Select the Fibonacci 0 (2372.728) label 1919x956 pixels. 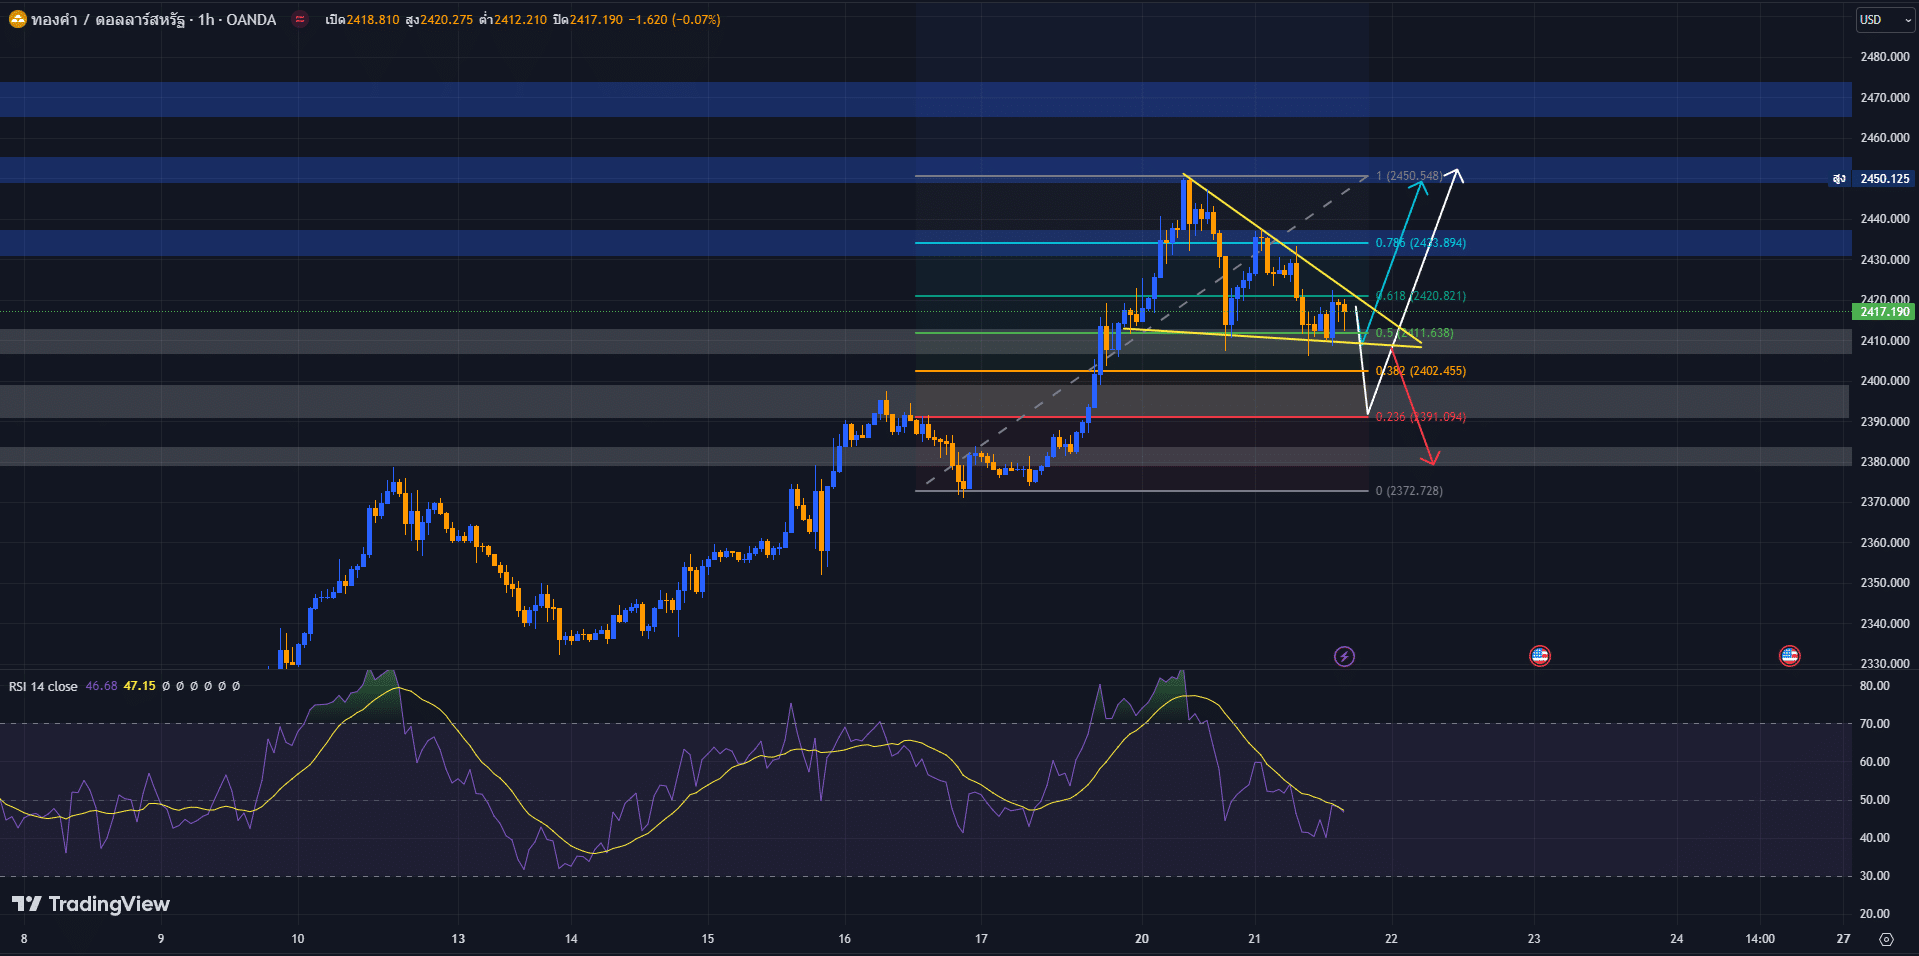[1409, 491]
